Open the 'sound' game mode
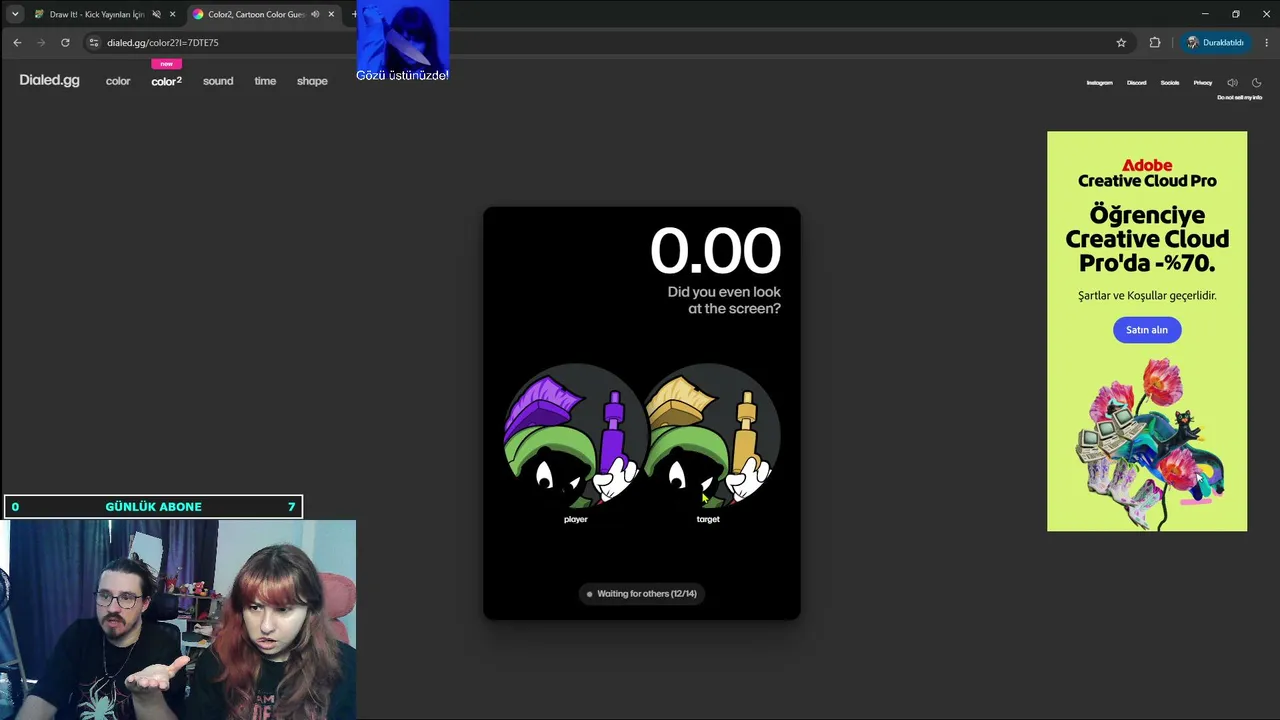The width and height of the screenshot is (1280, 720). click(x=218, y=81)
